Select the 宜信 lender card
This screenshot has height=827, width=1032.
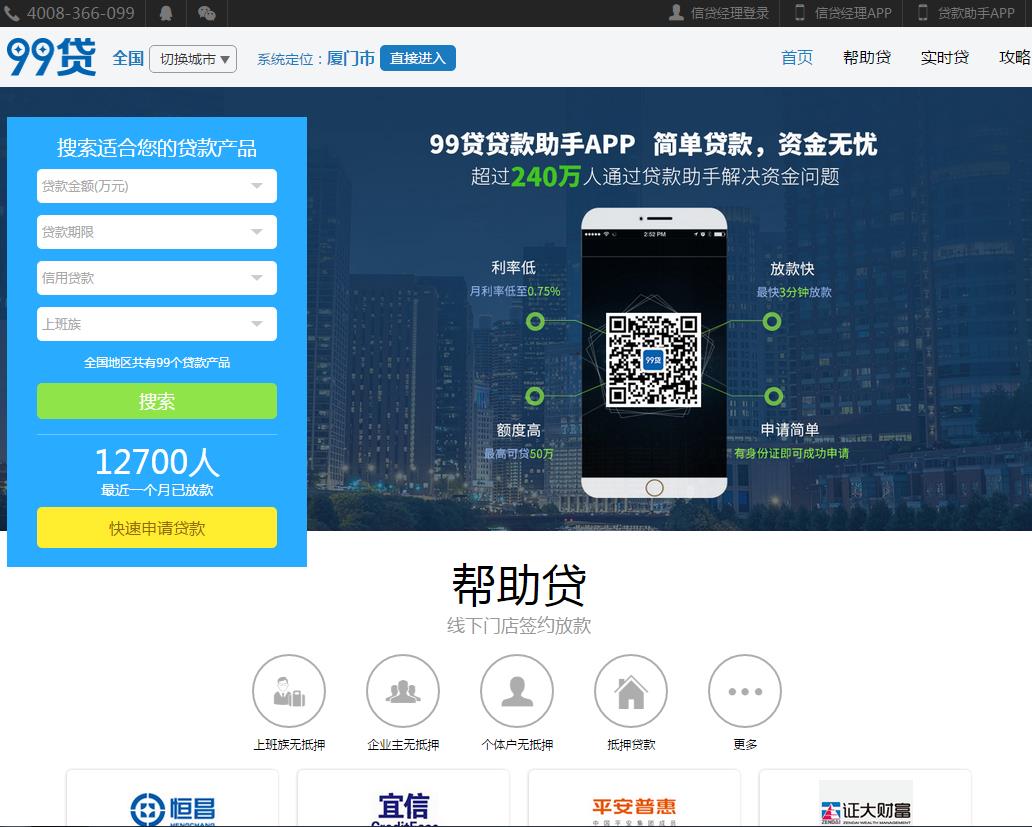click(x=403, y=798)
